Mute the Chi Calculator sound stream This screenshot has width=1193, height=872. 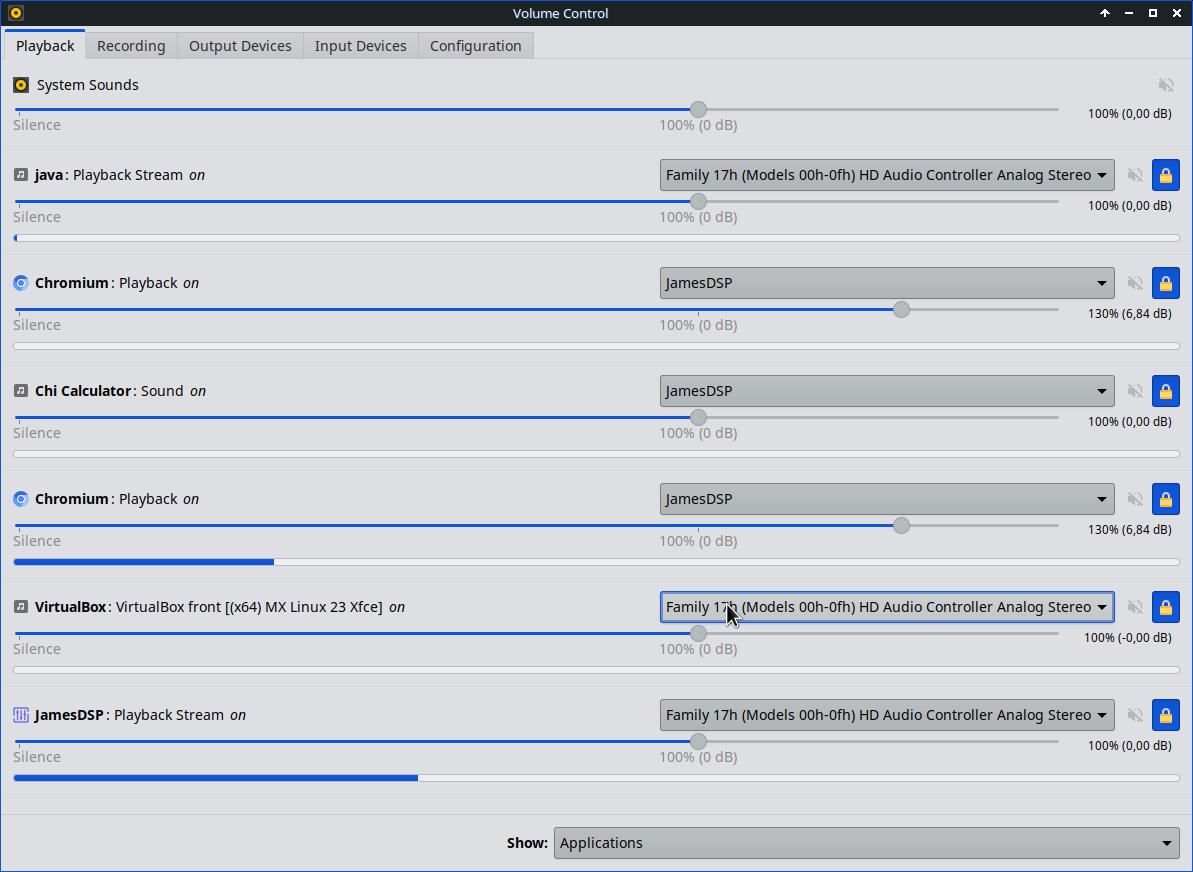(x=1135, y=391)
